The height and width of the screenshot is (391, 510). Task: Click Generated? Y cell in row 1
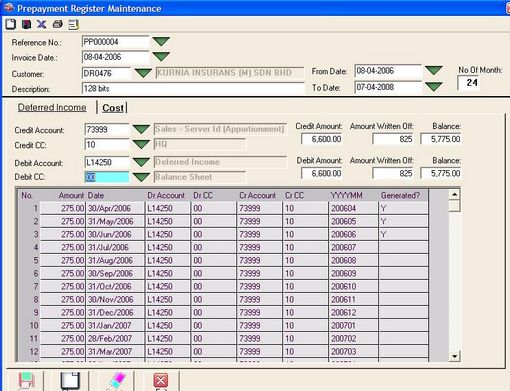click(x=403, y=208)
